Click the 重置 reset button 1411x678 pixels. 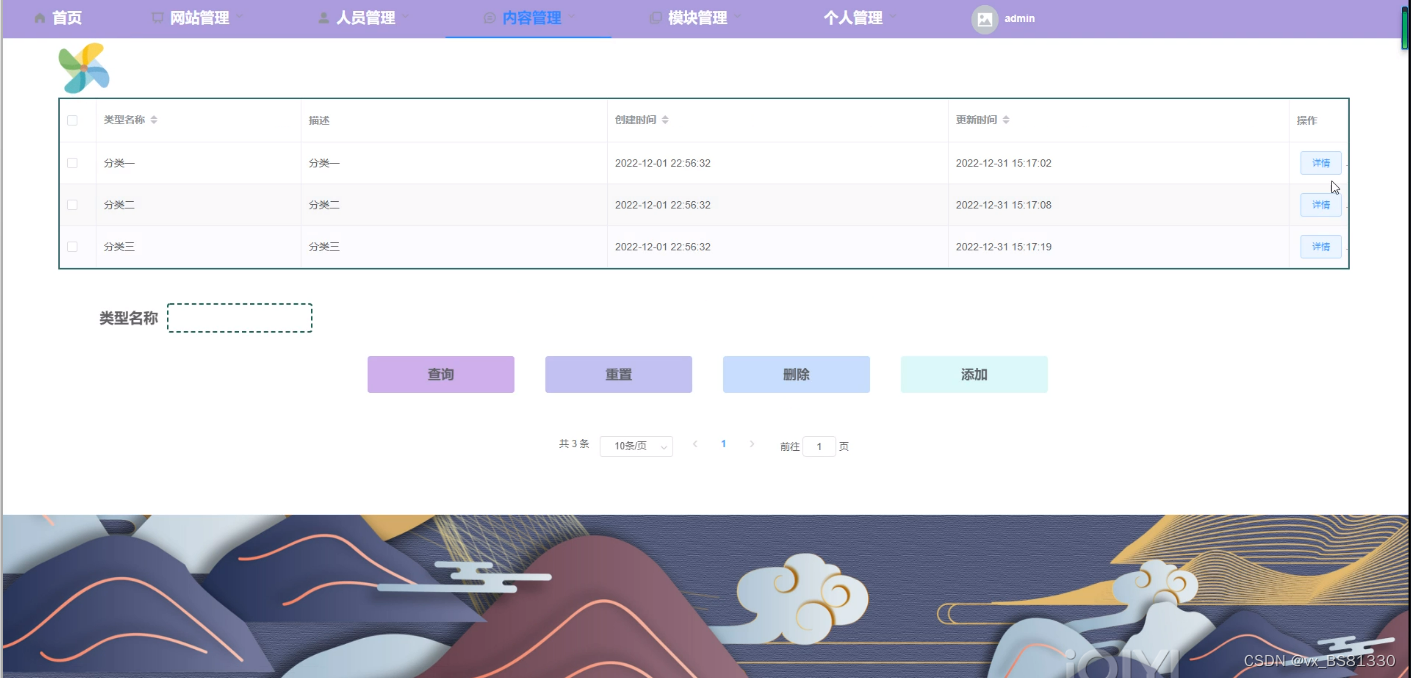(x=619, y=374)
